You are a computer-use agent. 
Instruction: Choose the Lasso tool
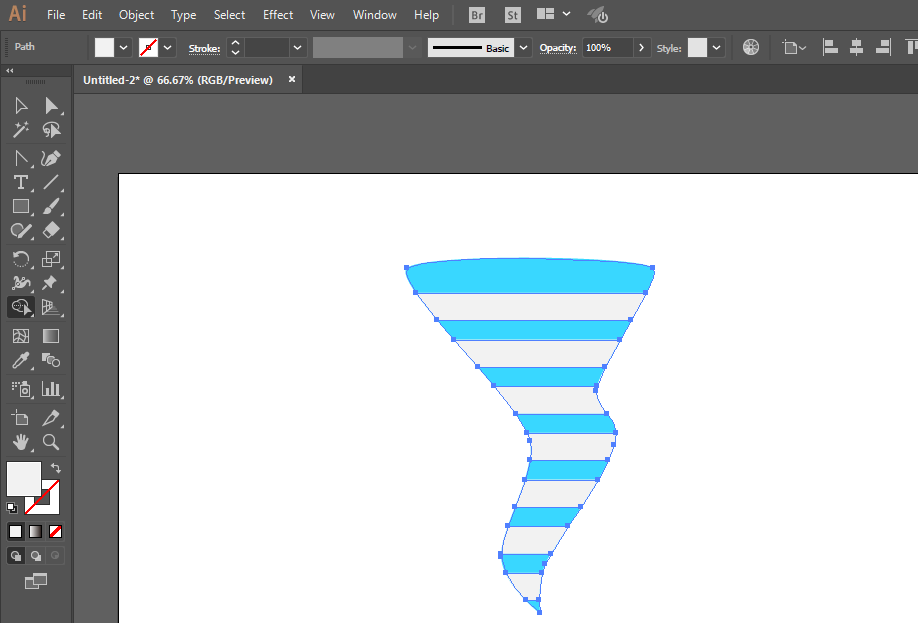tap(51, 129)
